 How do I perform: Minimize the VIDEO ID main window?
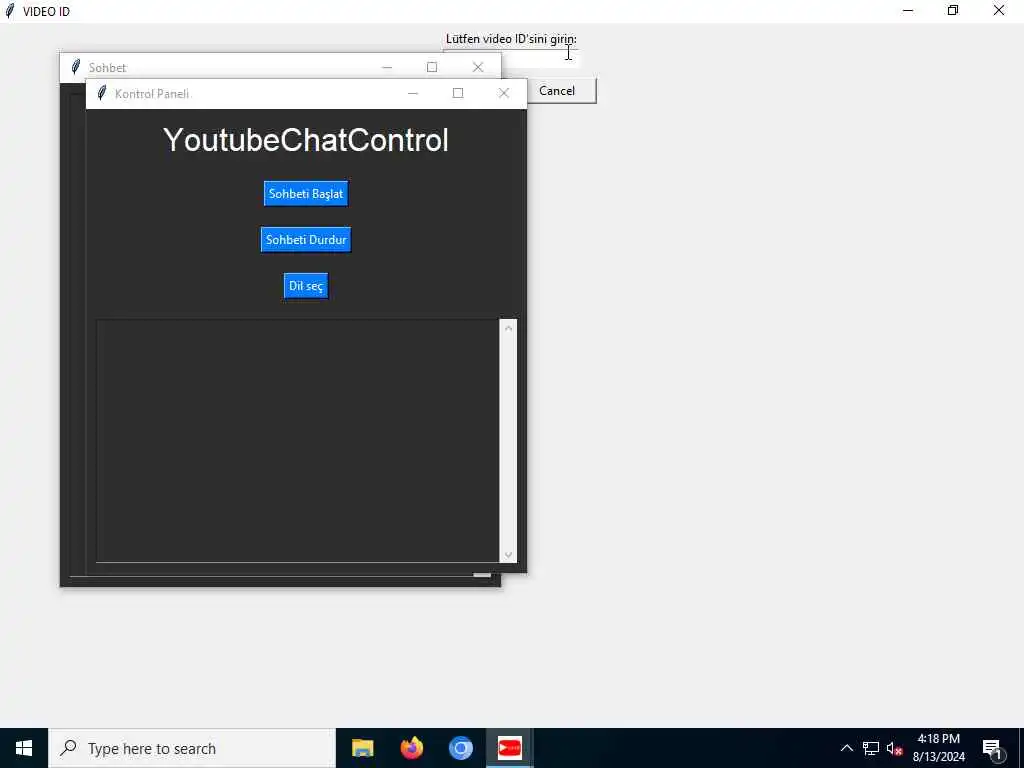[908, 10]
